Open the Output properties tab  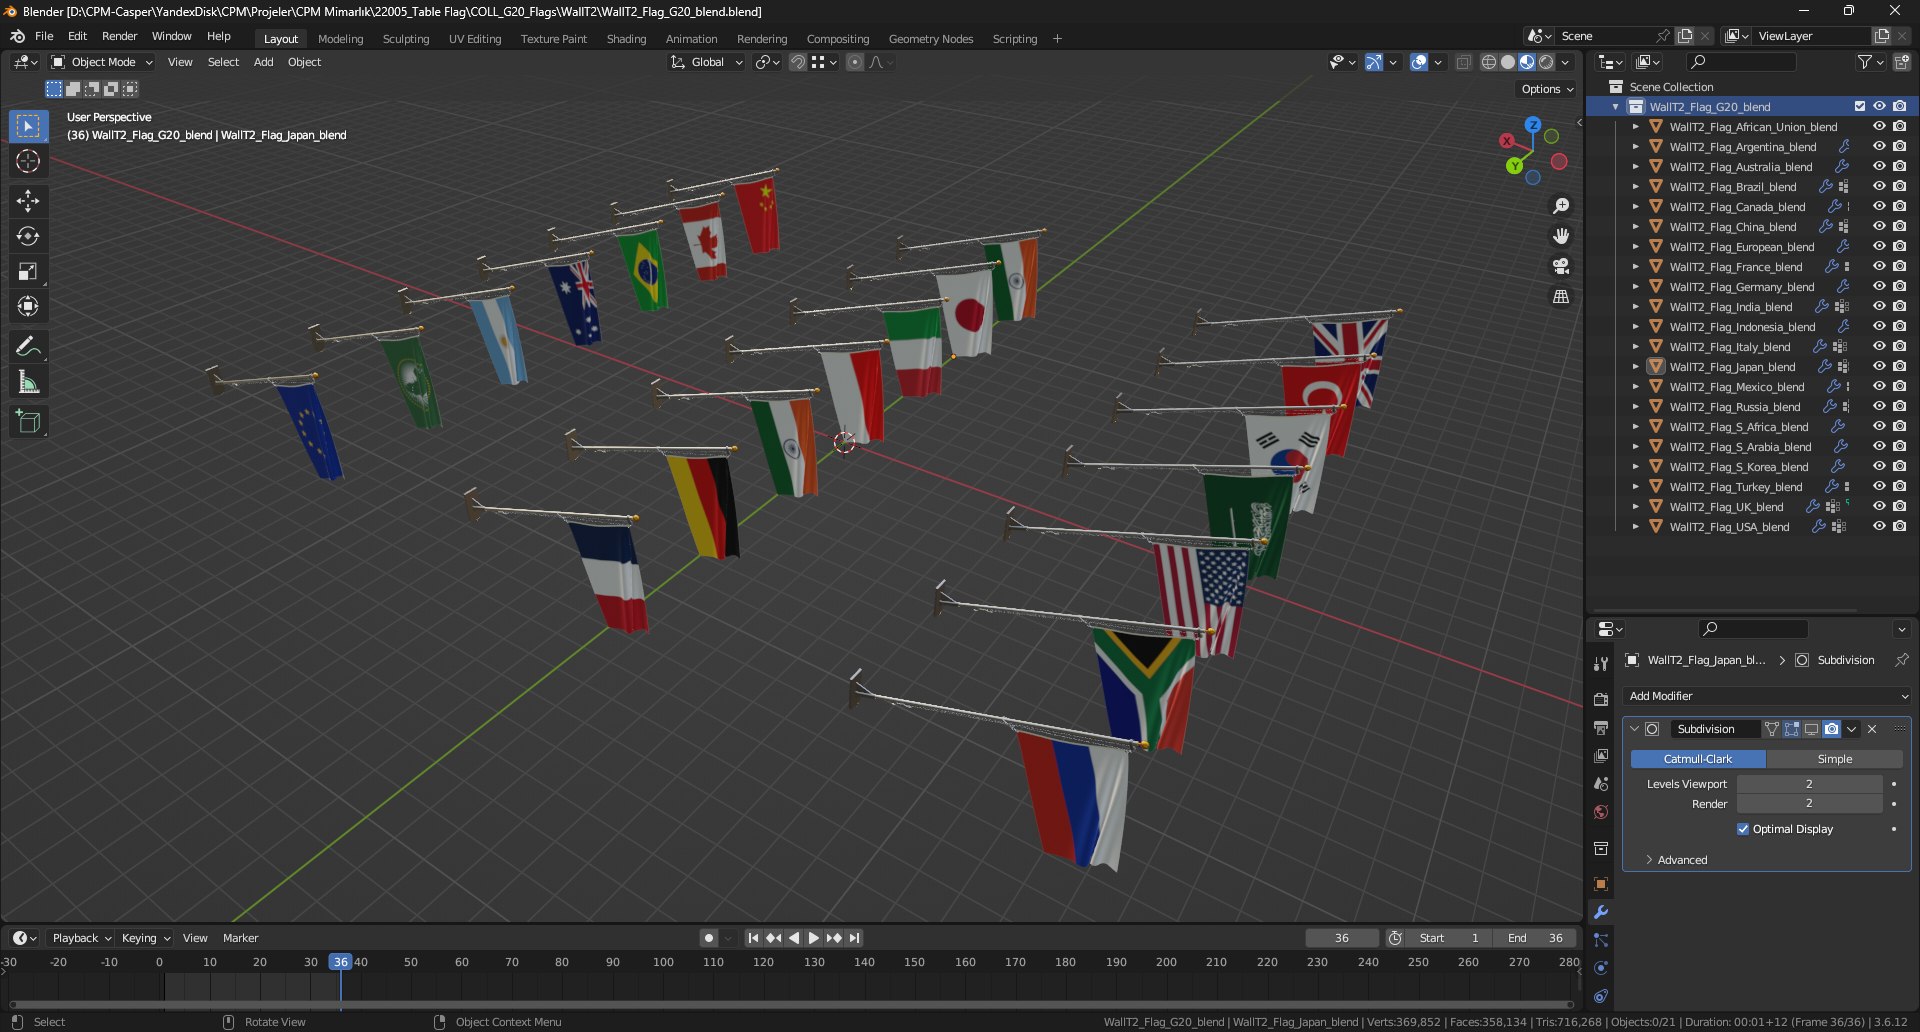point(1601,727)
